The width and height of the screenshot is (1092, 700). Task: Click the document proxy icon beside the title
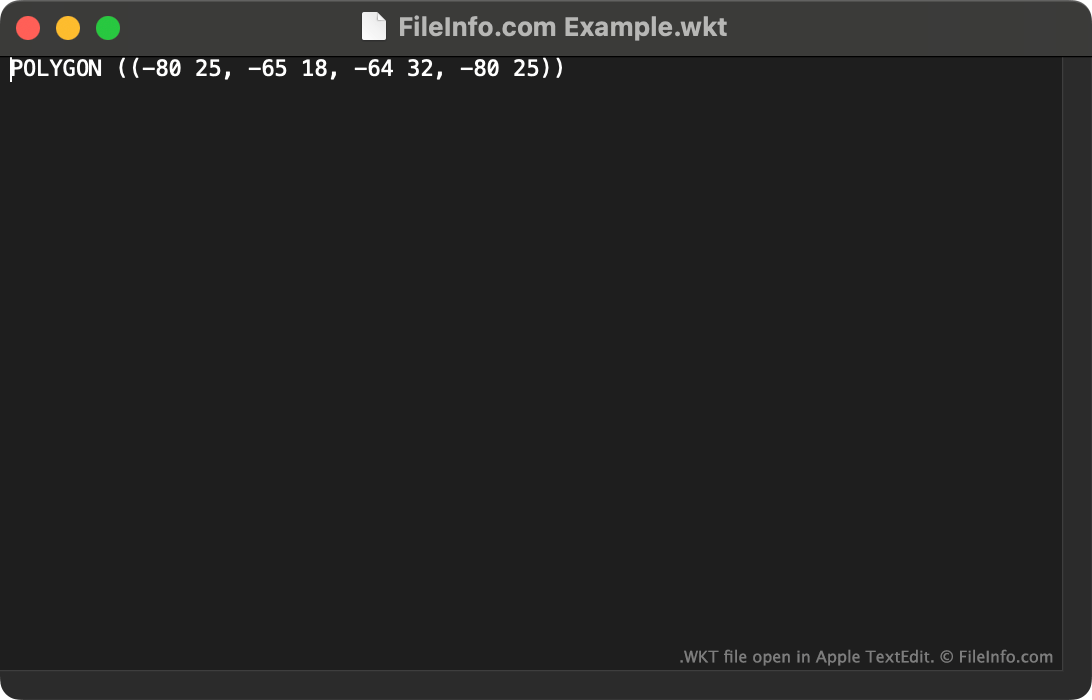[374, 26]
